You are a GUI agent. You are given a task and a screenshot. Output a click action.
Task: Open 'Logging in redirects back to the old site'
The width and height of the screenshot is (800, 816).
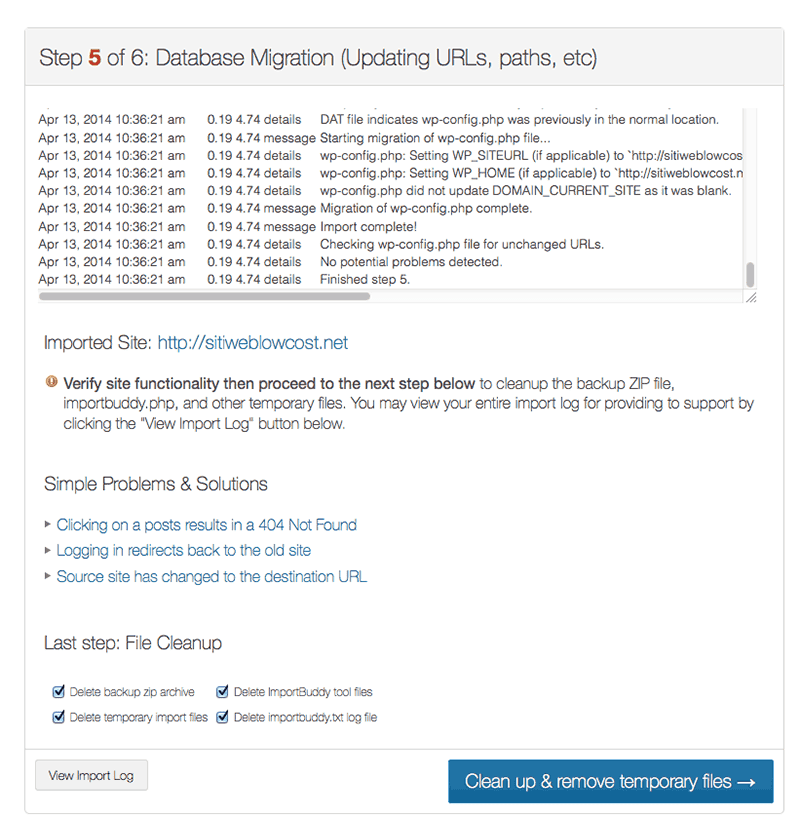coord(184,550)
